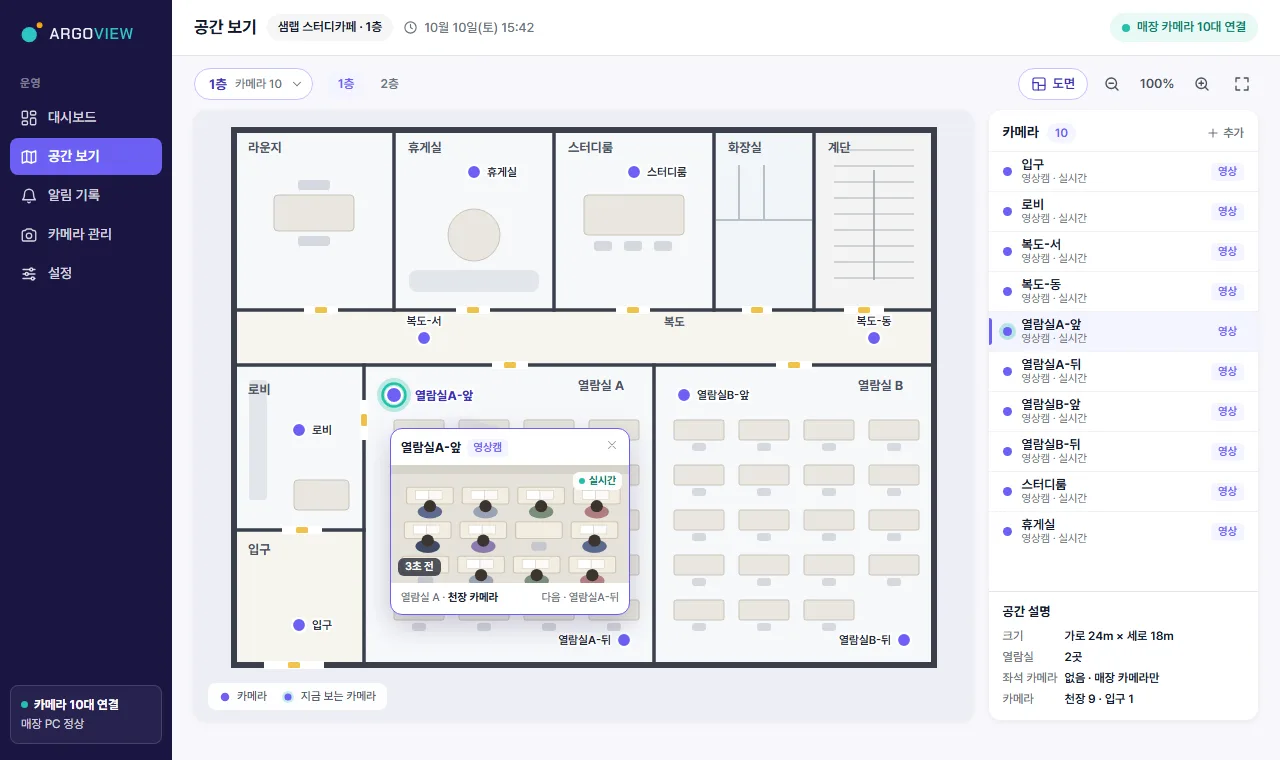Open 영상 for the 로비 row

point(1227,211)
